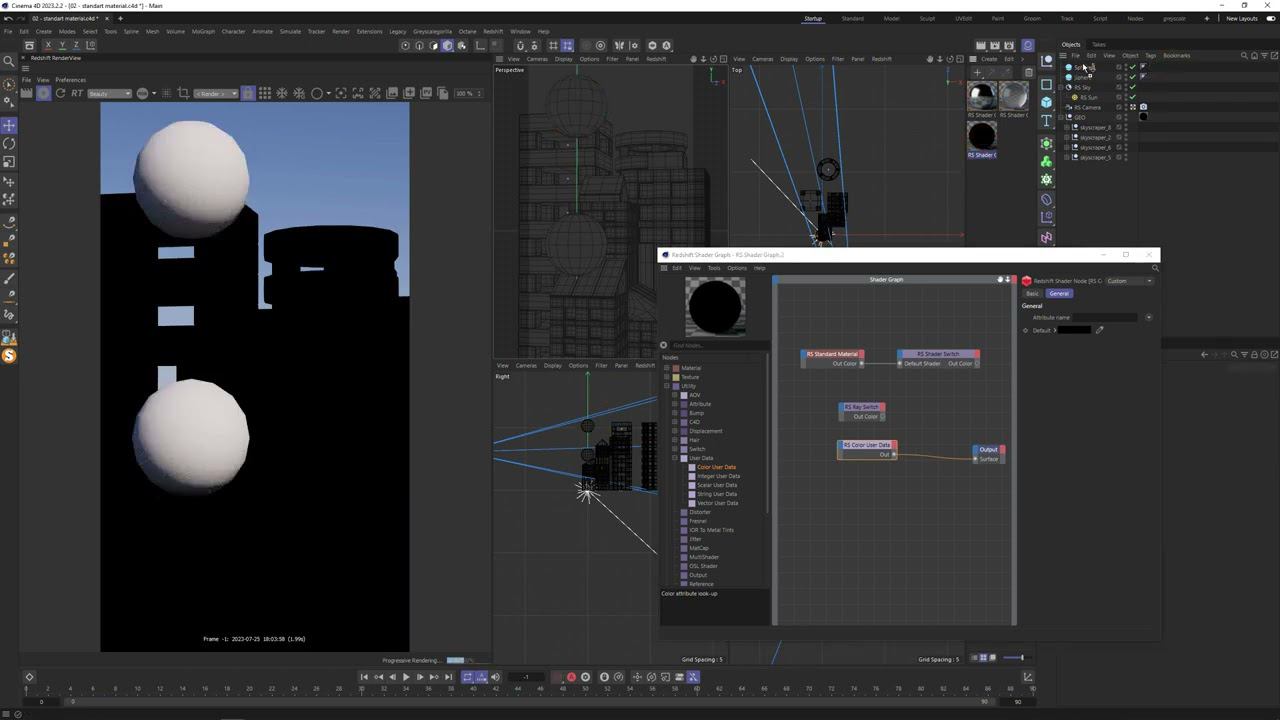
Task: Click the record keyframe button
Action: [x=571, y=677]
